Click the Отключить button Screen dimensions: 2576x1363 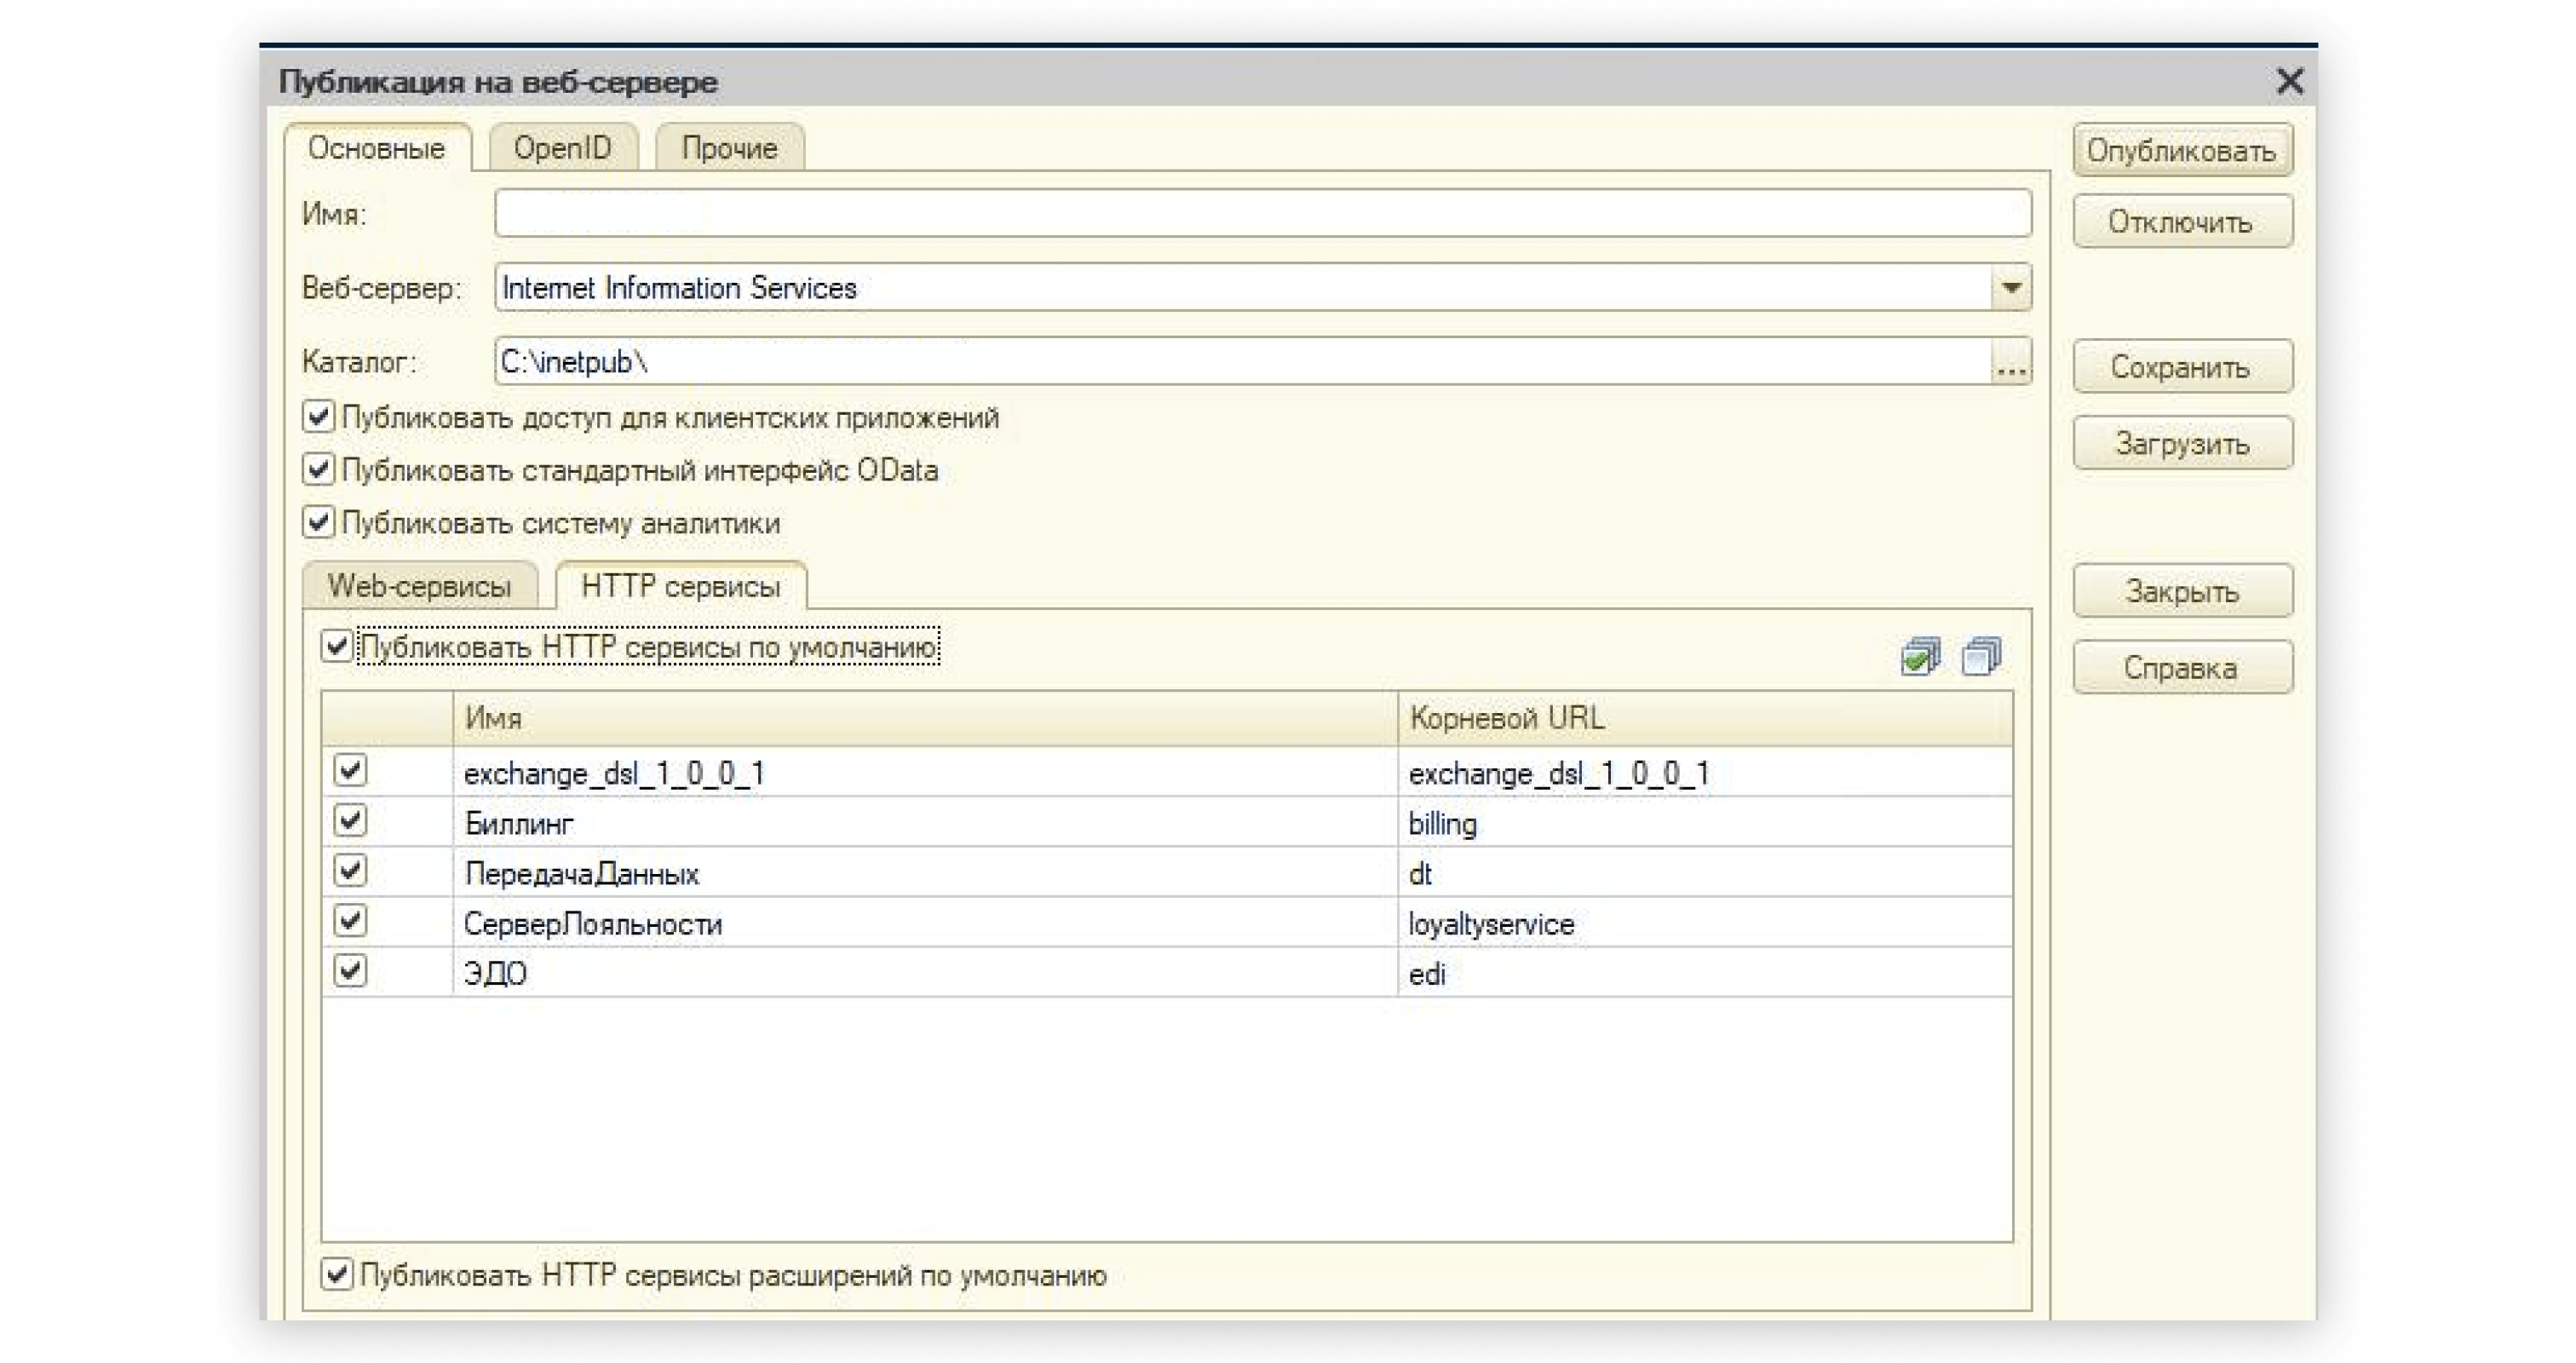tap(2182, 222)
